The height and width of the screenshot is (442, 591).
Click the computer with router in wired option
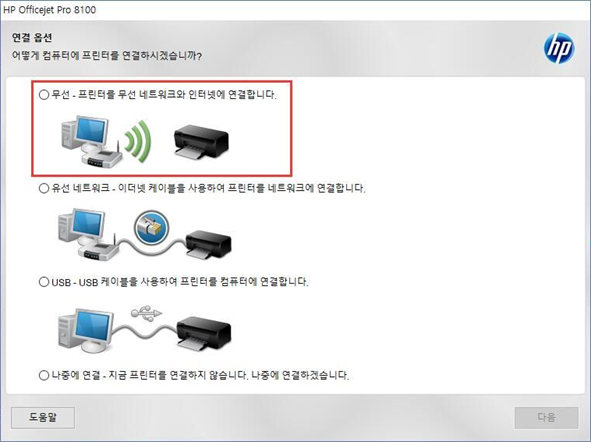[x=89, y=234]
